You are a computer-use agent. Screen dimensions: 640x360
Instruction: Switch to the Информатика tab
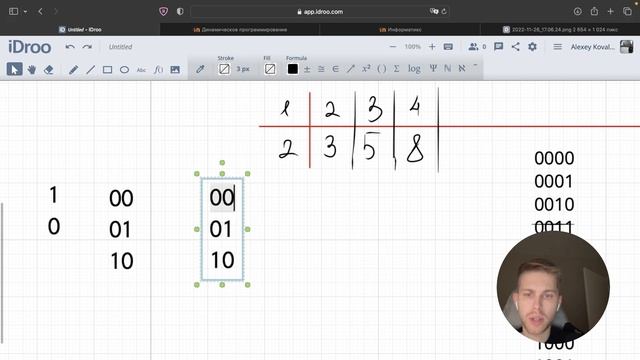click(400, 29)
